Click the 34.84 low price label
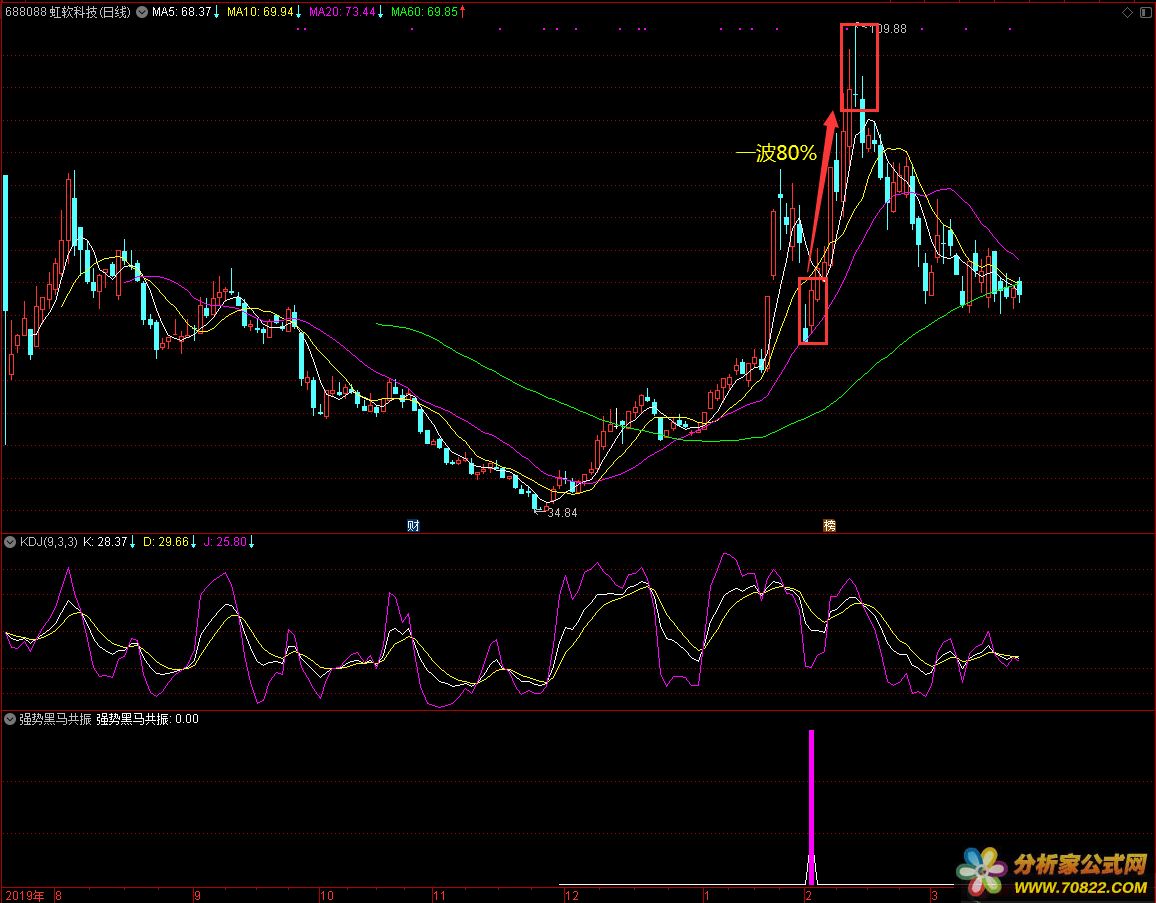Screen dimensions: 1156x903 coord(561,513)
